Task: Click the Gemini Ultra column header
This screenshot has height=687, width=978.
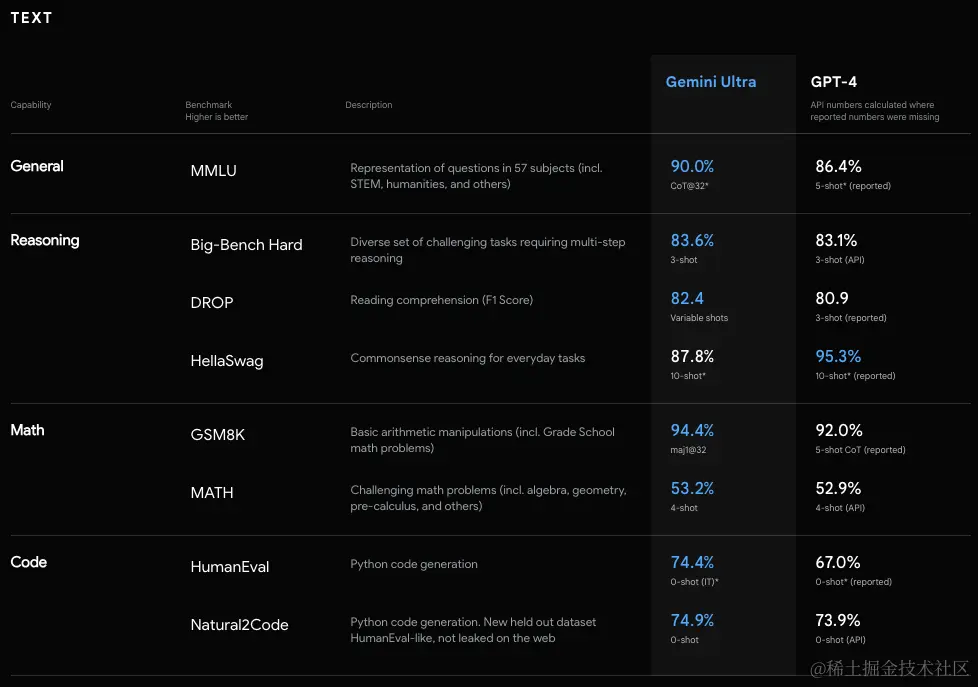Action: pos(711,82)
